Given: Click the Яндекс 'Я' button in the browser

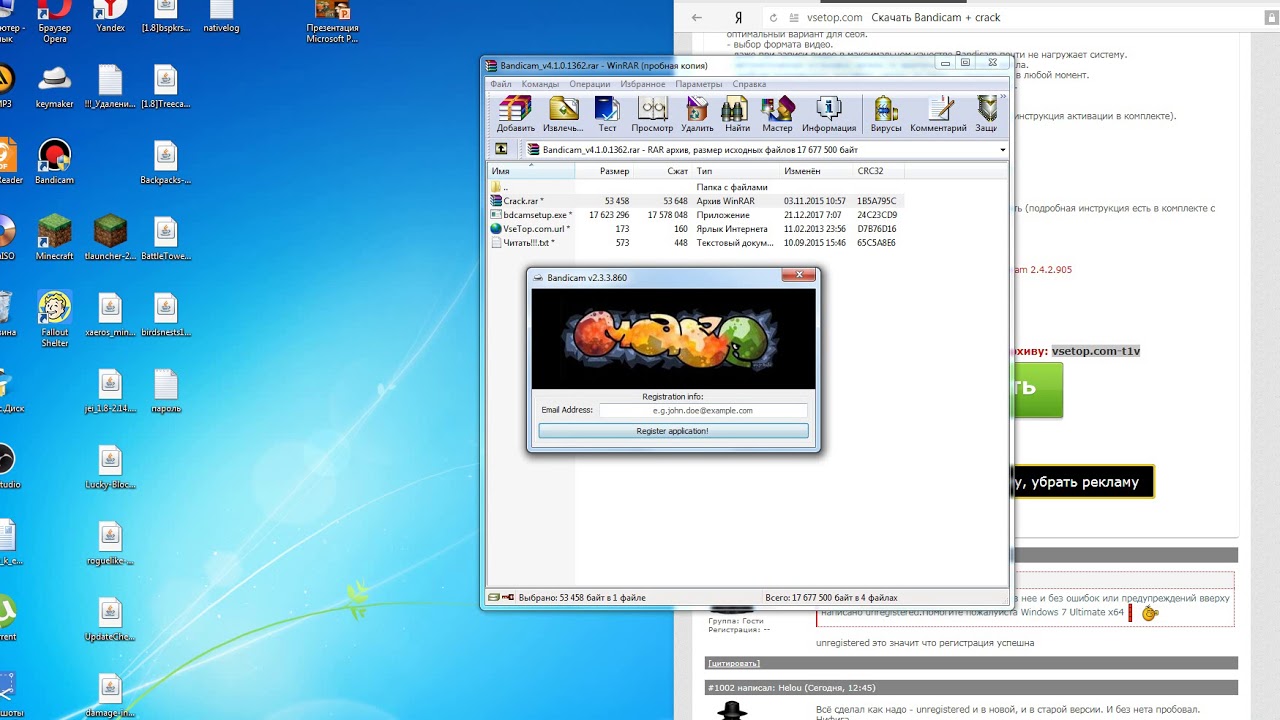Looking at the screenshot, I should tap(738, 17).
